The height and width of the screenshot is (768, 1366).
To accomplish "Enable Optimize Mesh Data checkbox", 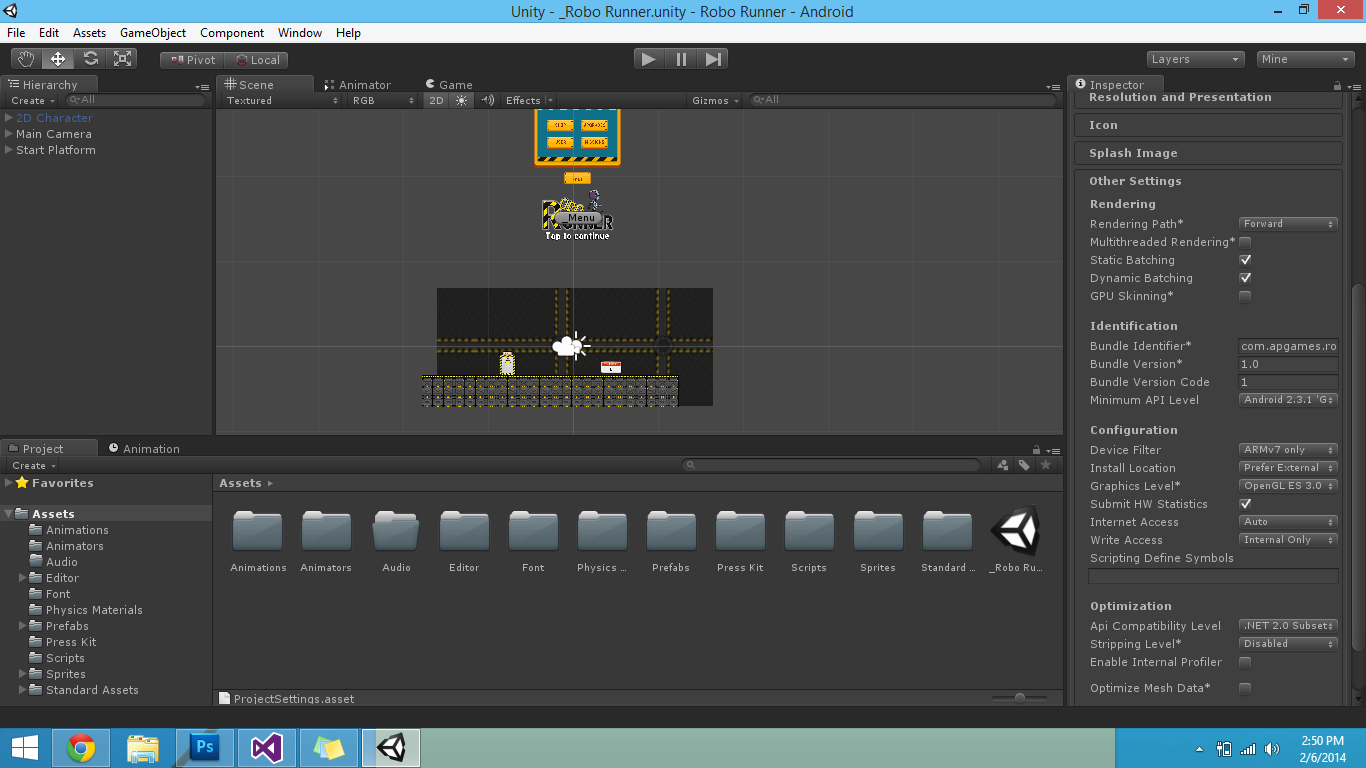I will pos(1245,688).
